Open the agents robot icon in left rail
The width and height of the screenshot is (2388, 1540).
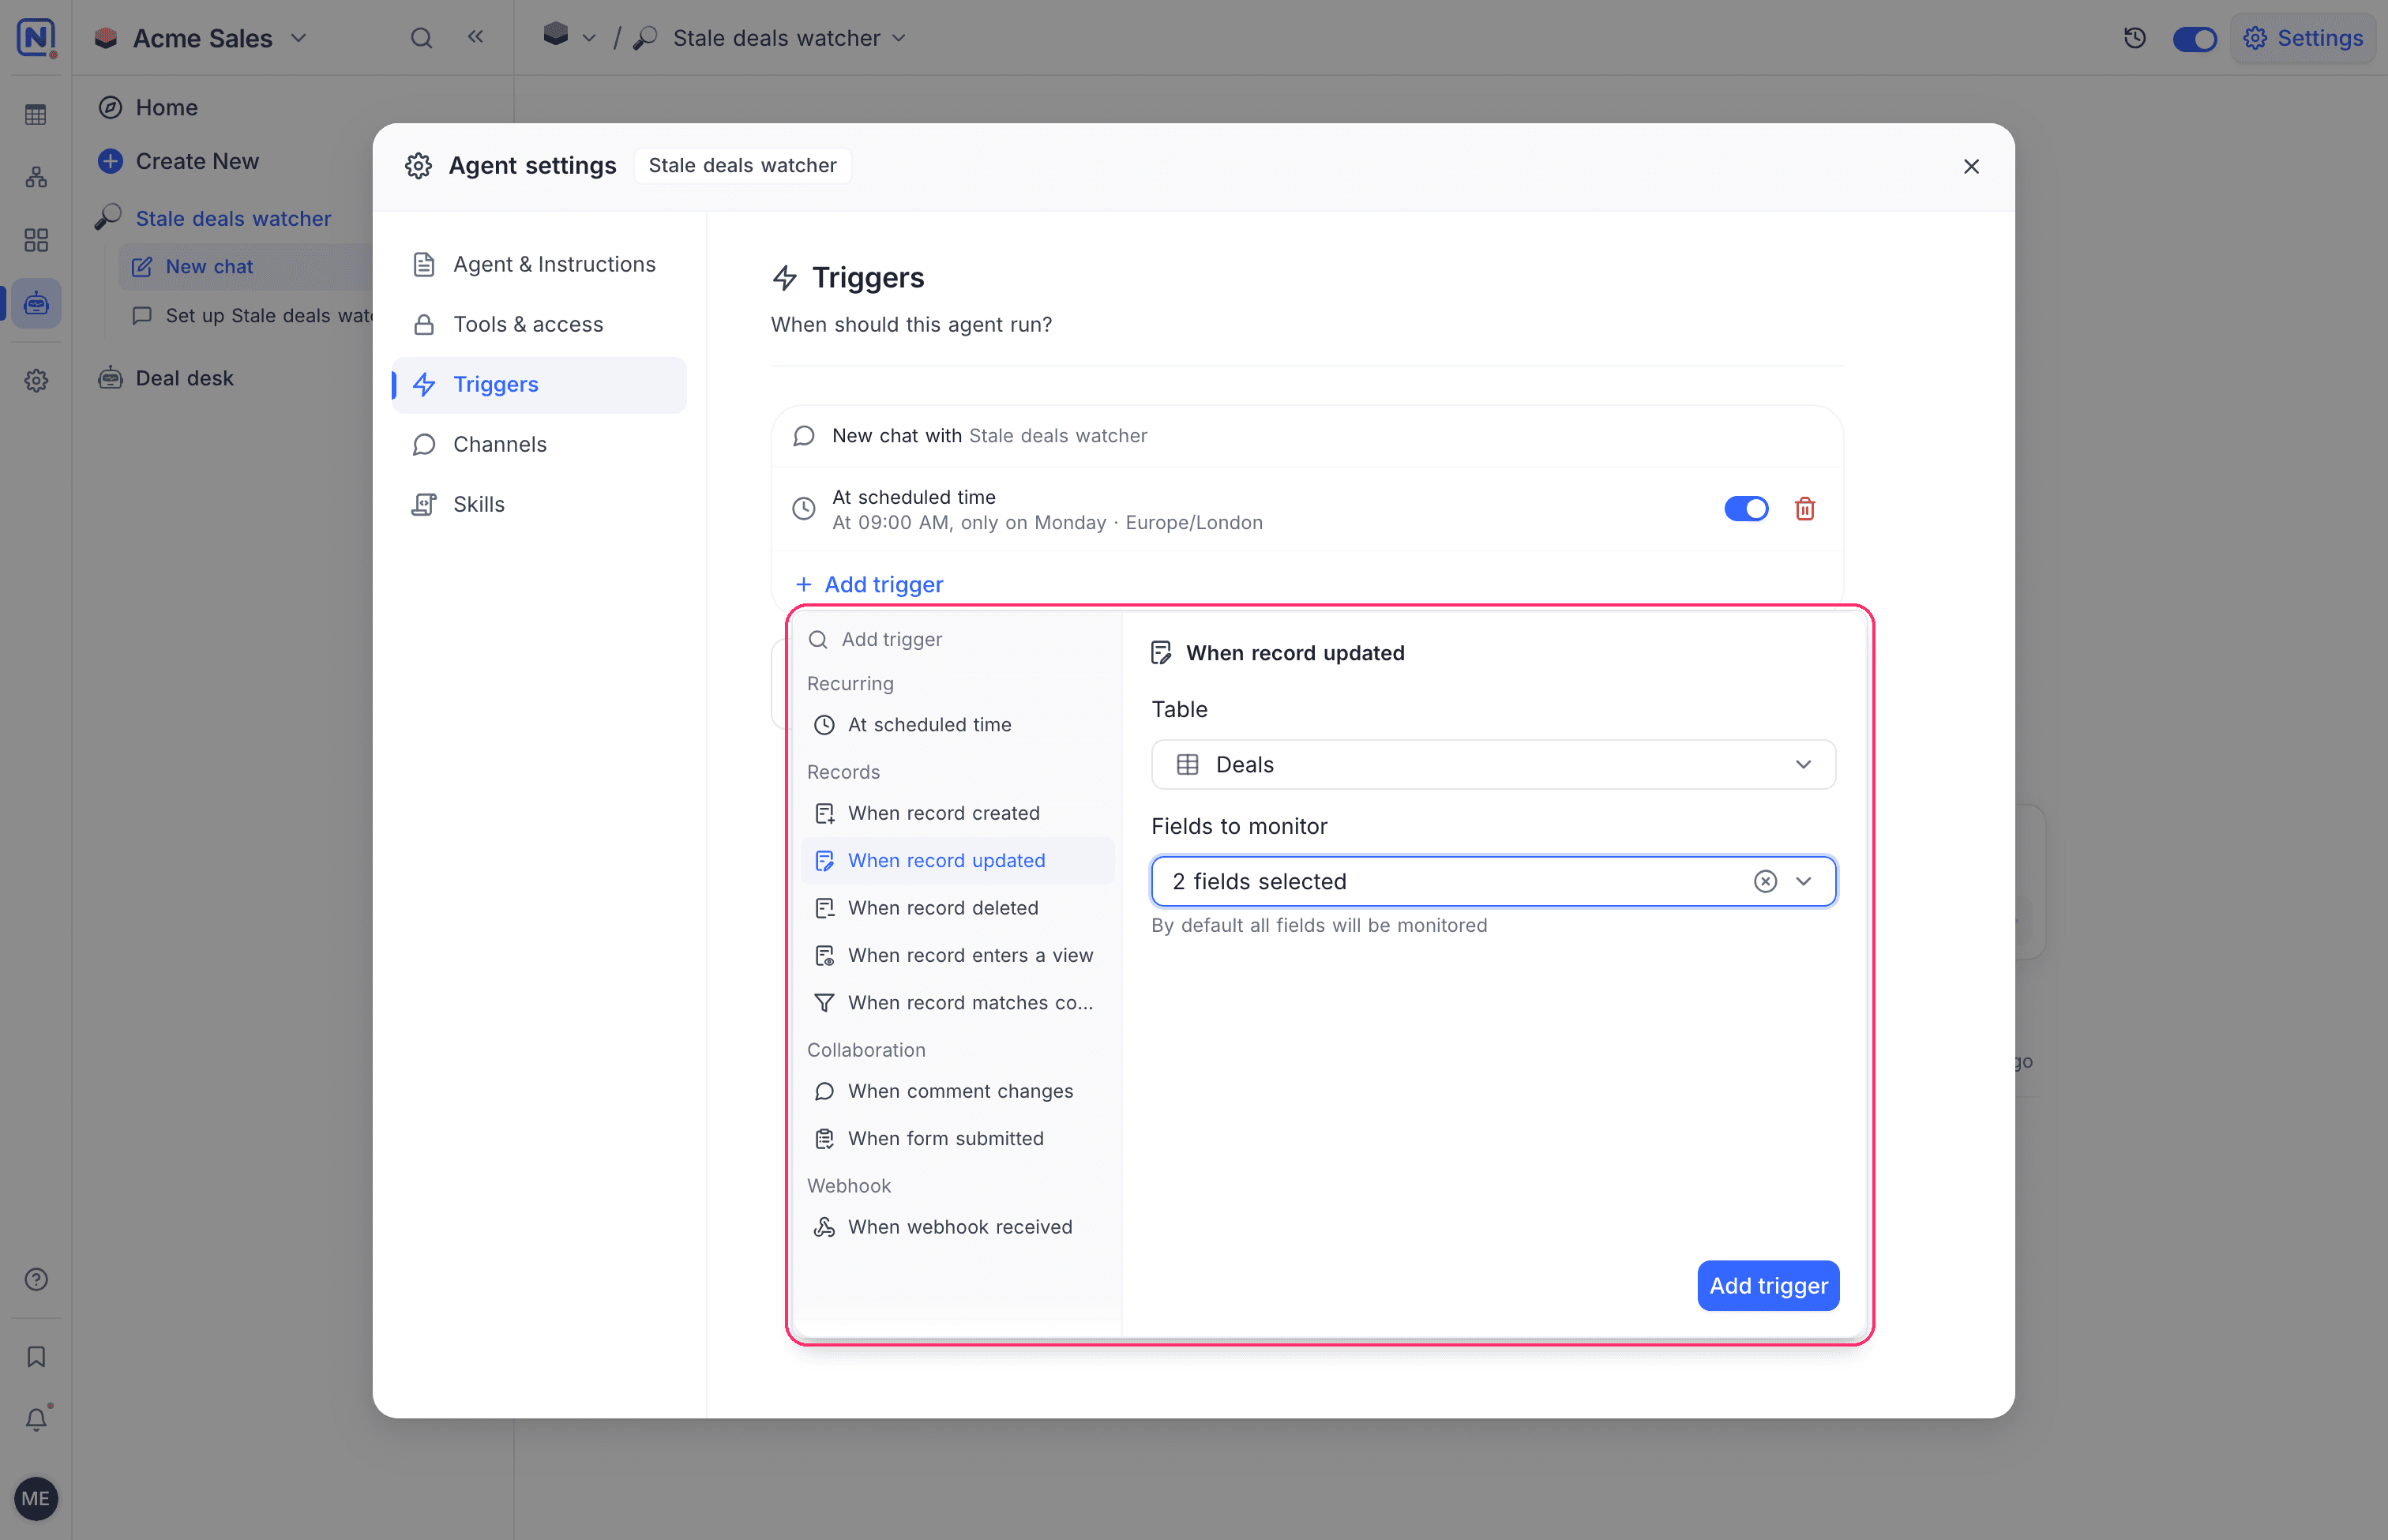36,304
